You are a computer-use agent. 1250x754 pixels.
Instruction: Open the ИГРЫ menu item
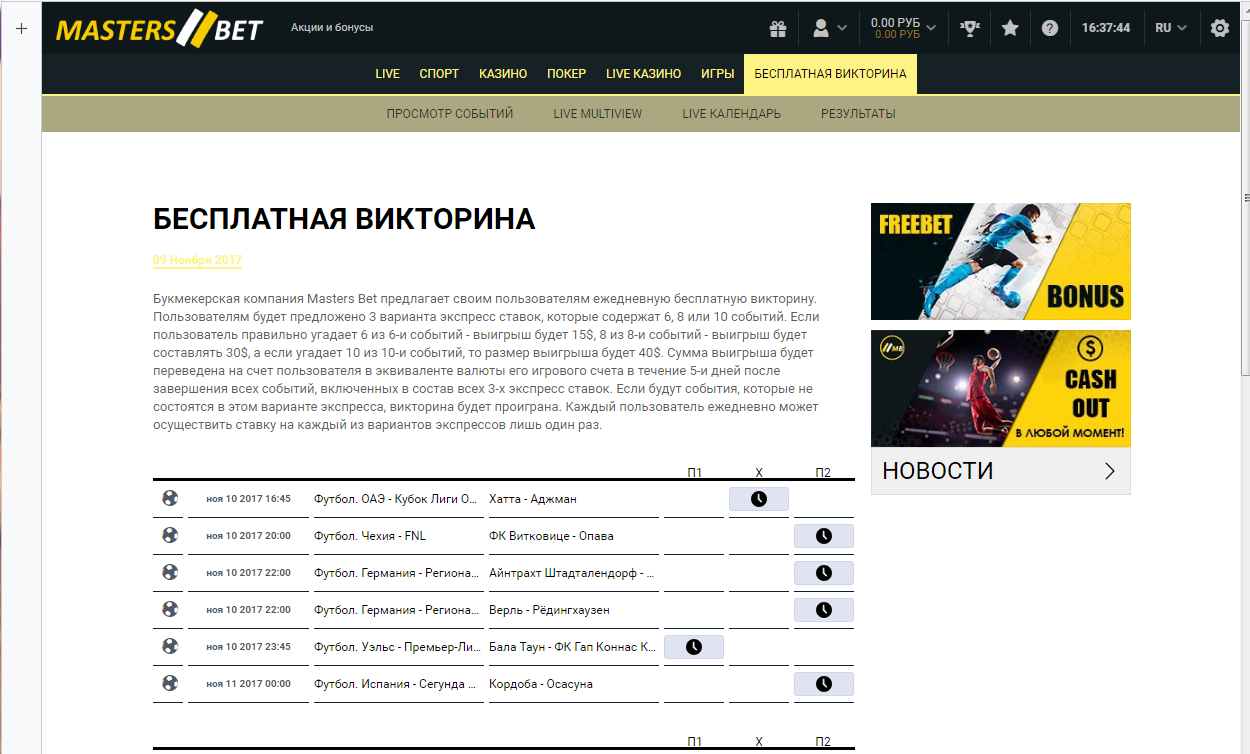[718, 74]
